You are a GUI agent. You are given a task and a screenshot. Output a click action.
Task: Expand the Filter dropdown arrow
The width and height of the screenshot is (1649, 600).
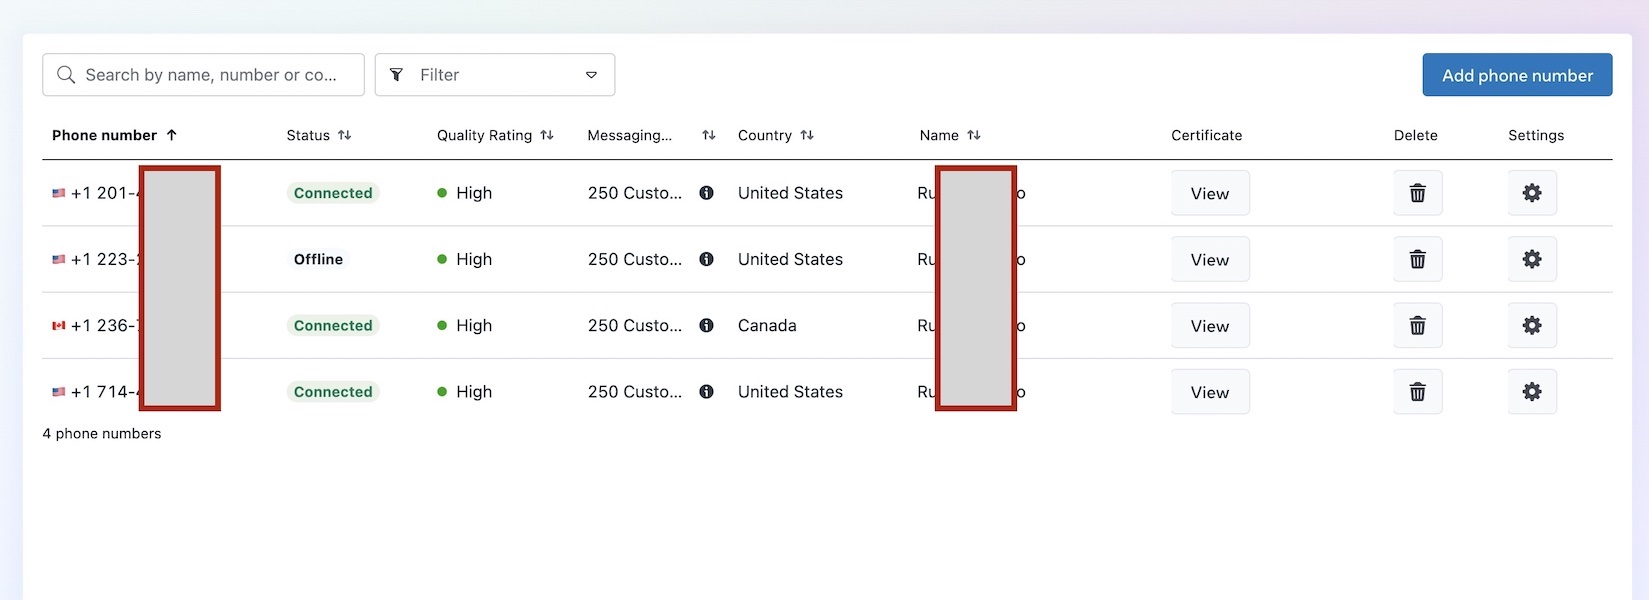pyautogui.click(x=591, y=75)
